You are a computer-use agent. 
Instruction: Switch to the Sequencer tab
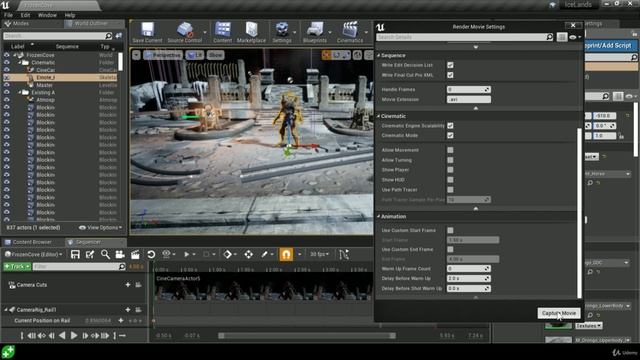[88, 242]
